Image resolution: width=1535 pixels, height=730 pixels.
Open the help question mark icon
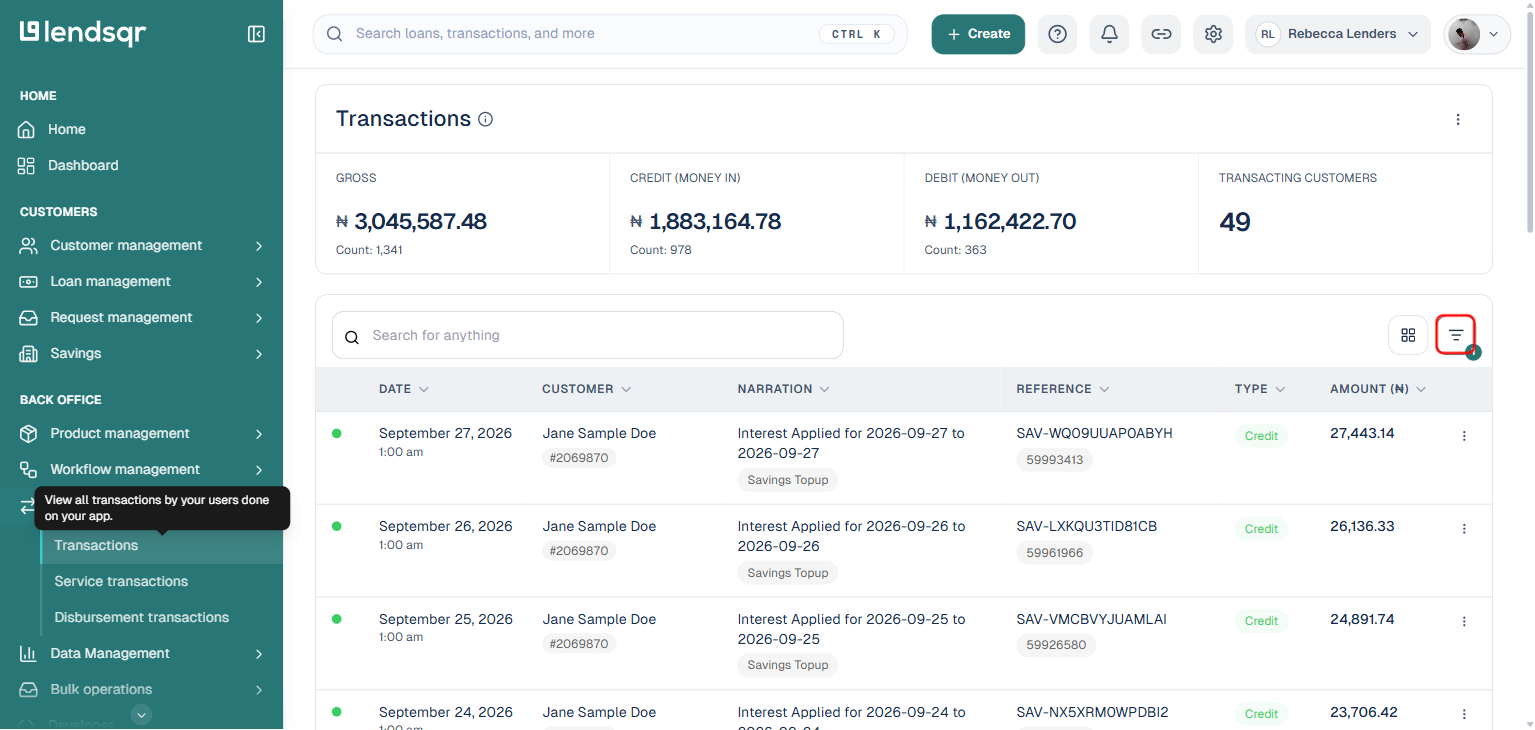pyautogui.click(x=1057, y=34)
